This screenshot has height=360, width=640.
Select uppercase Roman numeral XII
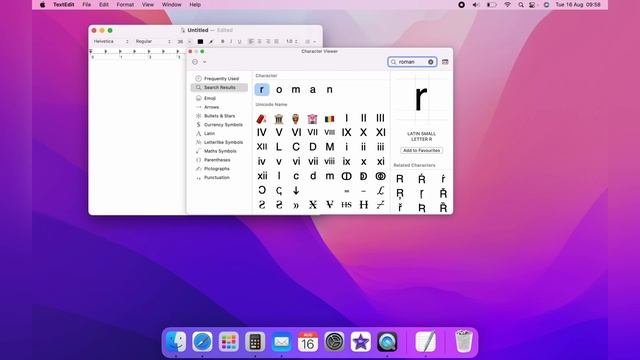pyautogui.click(x=262, y=147)
